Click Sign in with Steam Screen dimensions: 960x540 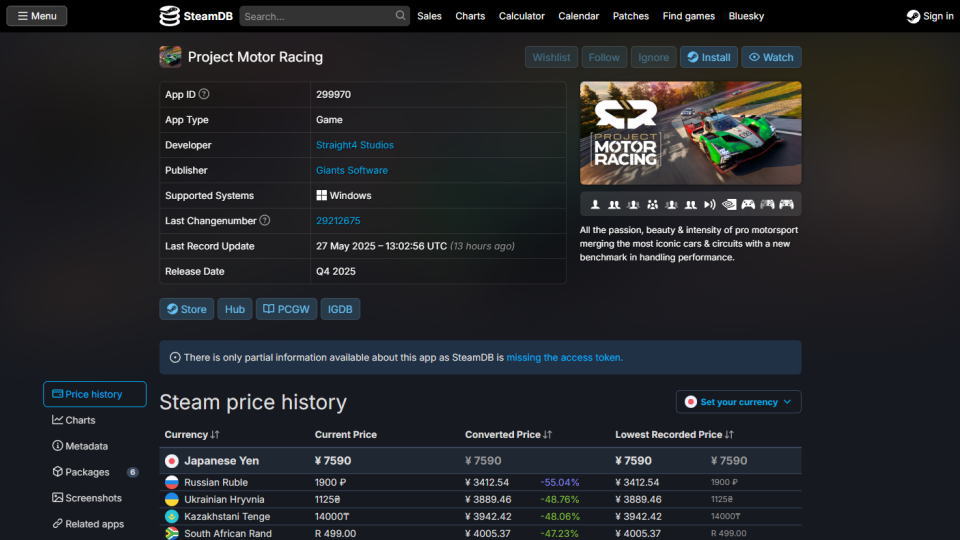930,16
